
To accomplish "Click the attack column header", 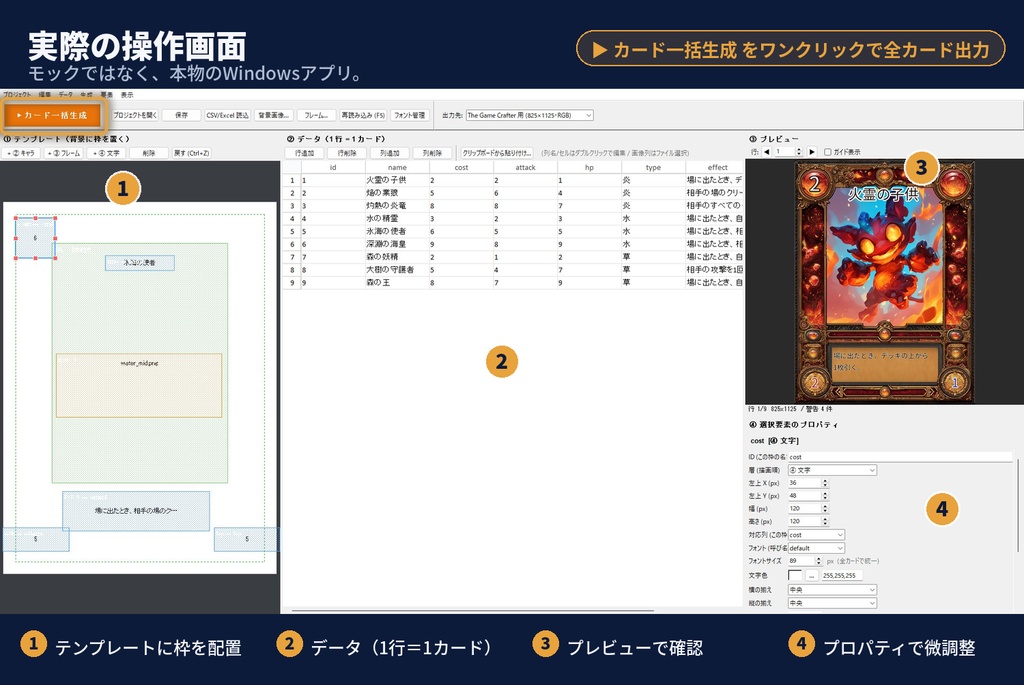I will tap(525, 167).
